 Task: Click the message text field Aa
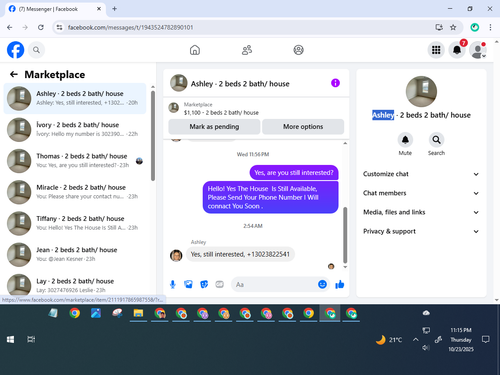tap(273, 284)
